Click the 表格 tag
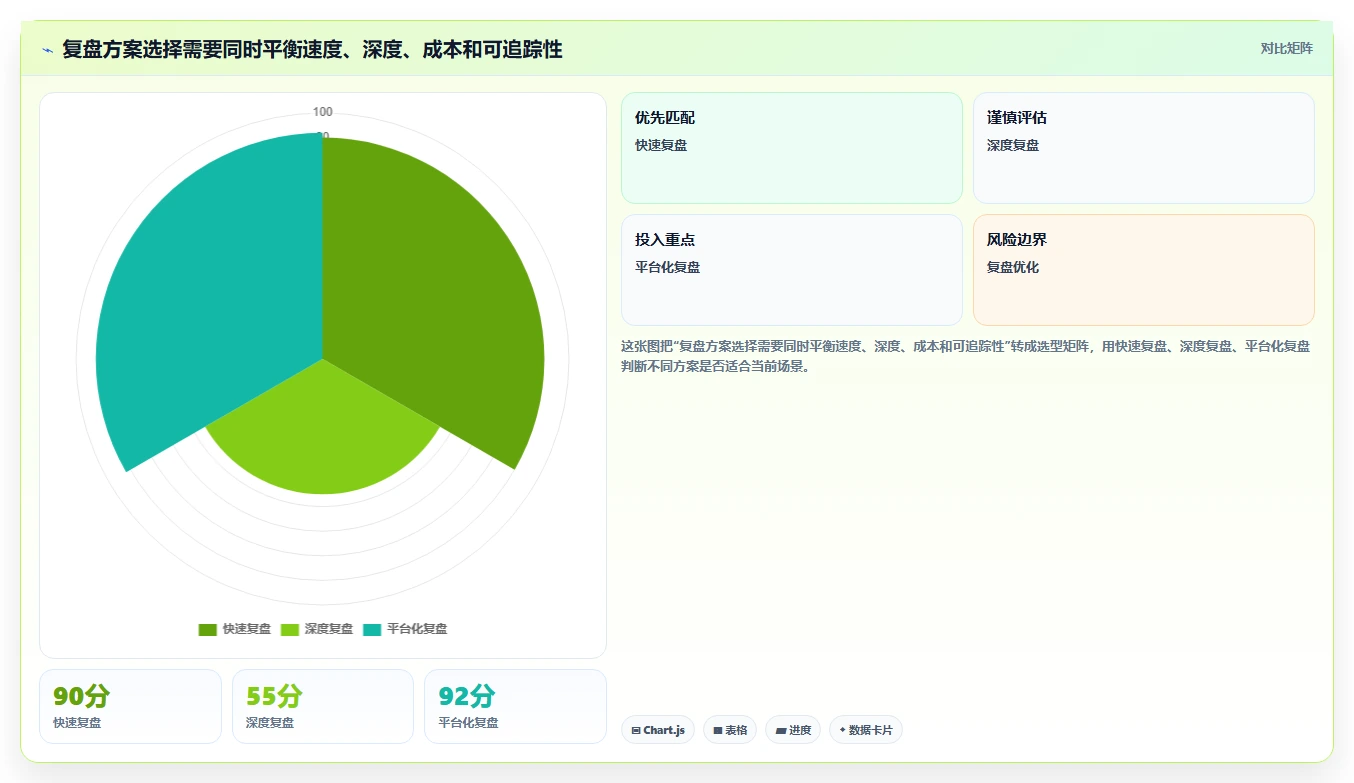This screenshot has height=783, width=1354. 730,730
